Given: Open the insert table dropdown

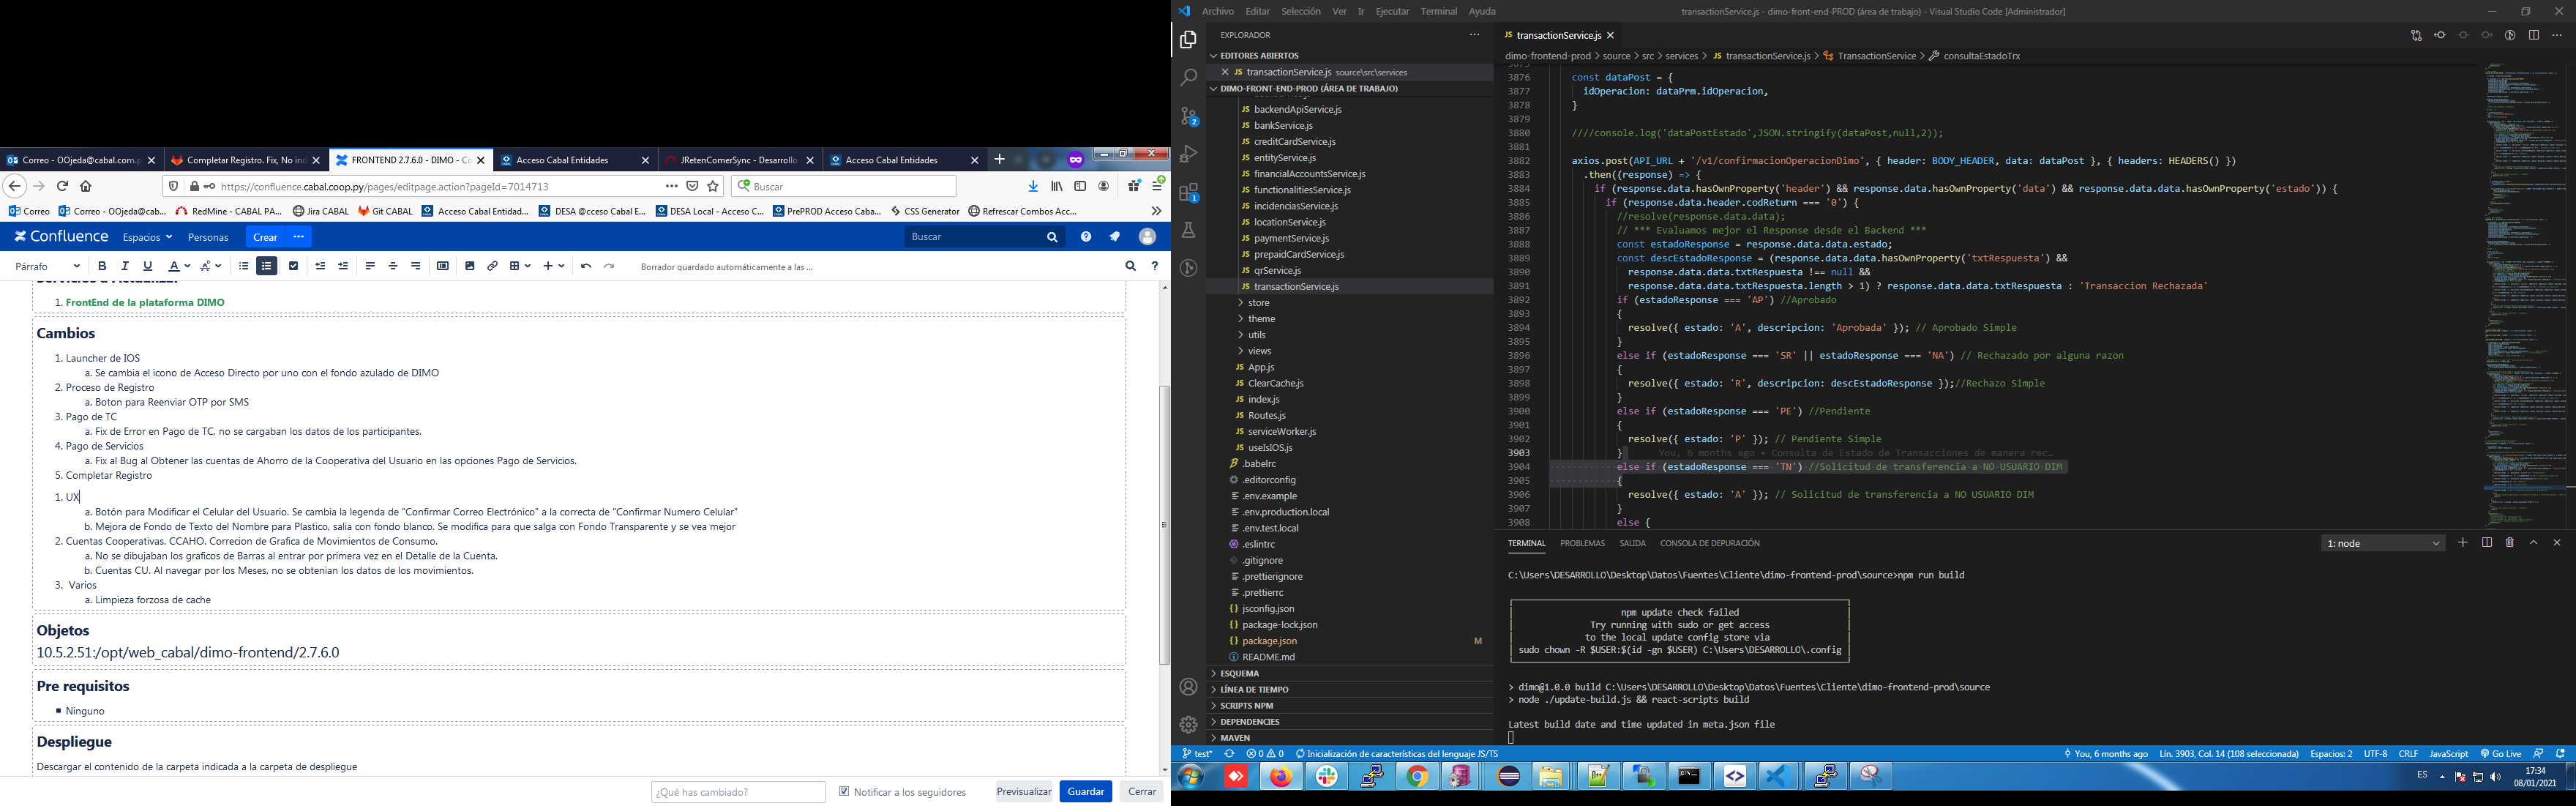Looking at the screenshot, I should pos(520,266).
